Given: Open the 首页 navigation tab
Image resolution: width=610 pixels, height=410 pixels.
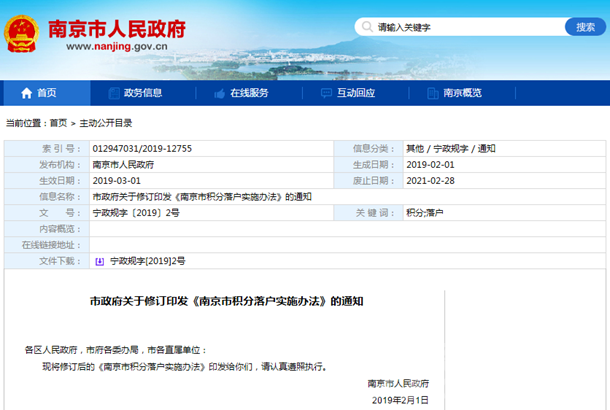Looking at the screenshot, I should 45,93.
